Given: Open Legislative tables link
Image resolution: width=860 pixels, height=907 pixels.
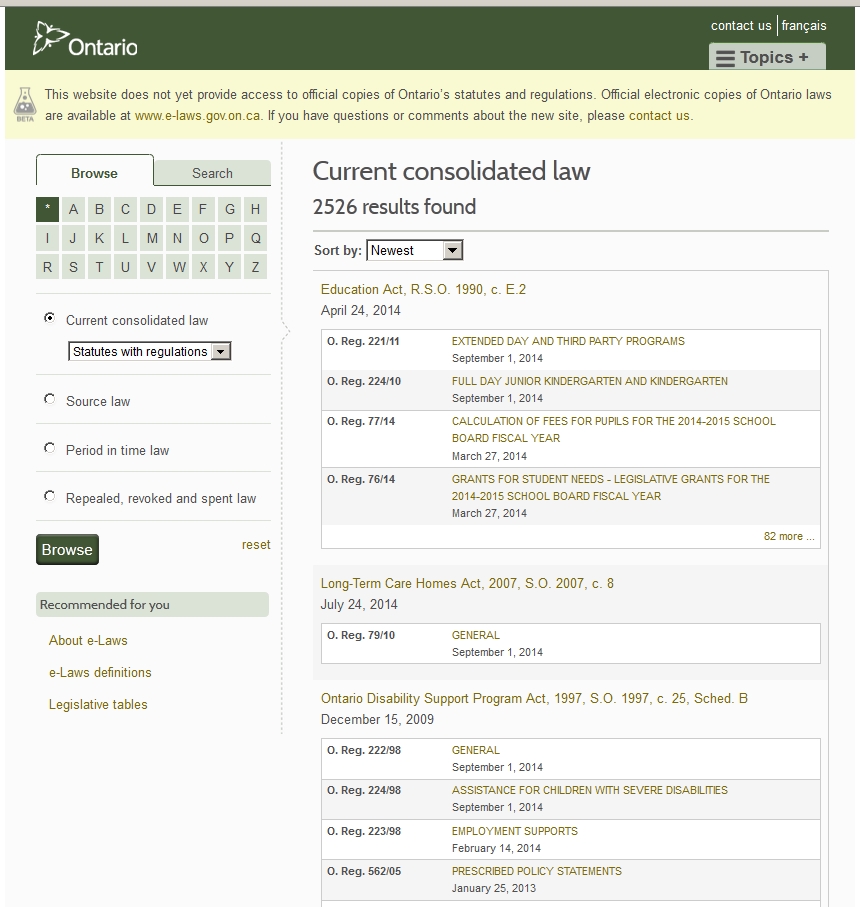Looking at the screenshot, I should click(98, 705).
